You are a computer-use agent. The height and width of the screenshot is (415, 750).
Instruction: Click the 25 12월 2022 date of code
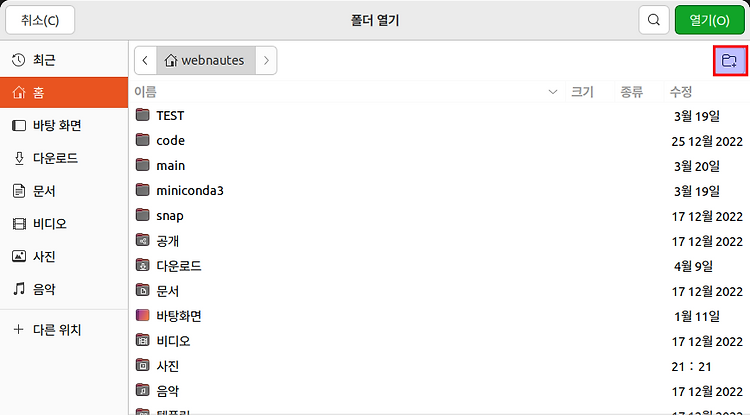(x=707, y=141)
